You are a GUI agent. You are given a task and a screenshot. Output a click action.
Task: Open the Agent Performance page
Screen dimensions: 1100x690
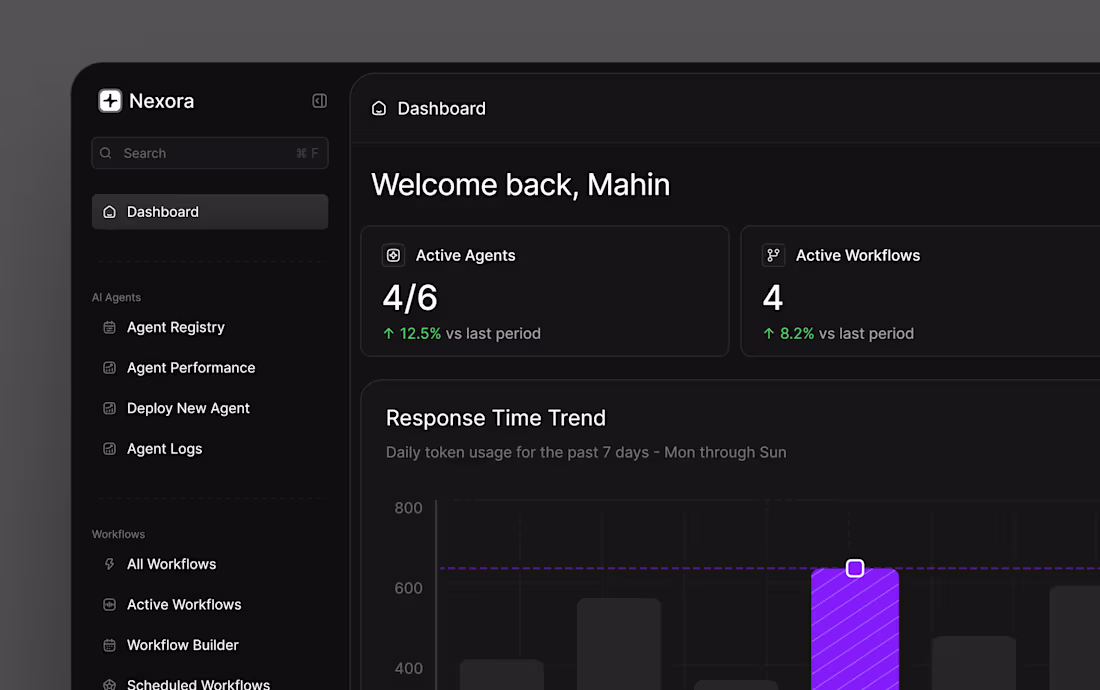(x=190, y=367)
